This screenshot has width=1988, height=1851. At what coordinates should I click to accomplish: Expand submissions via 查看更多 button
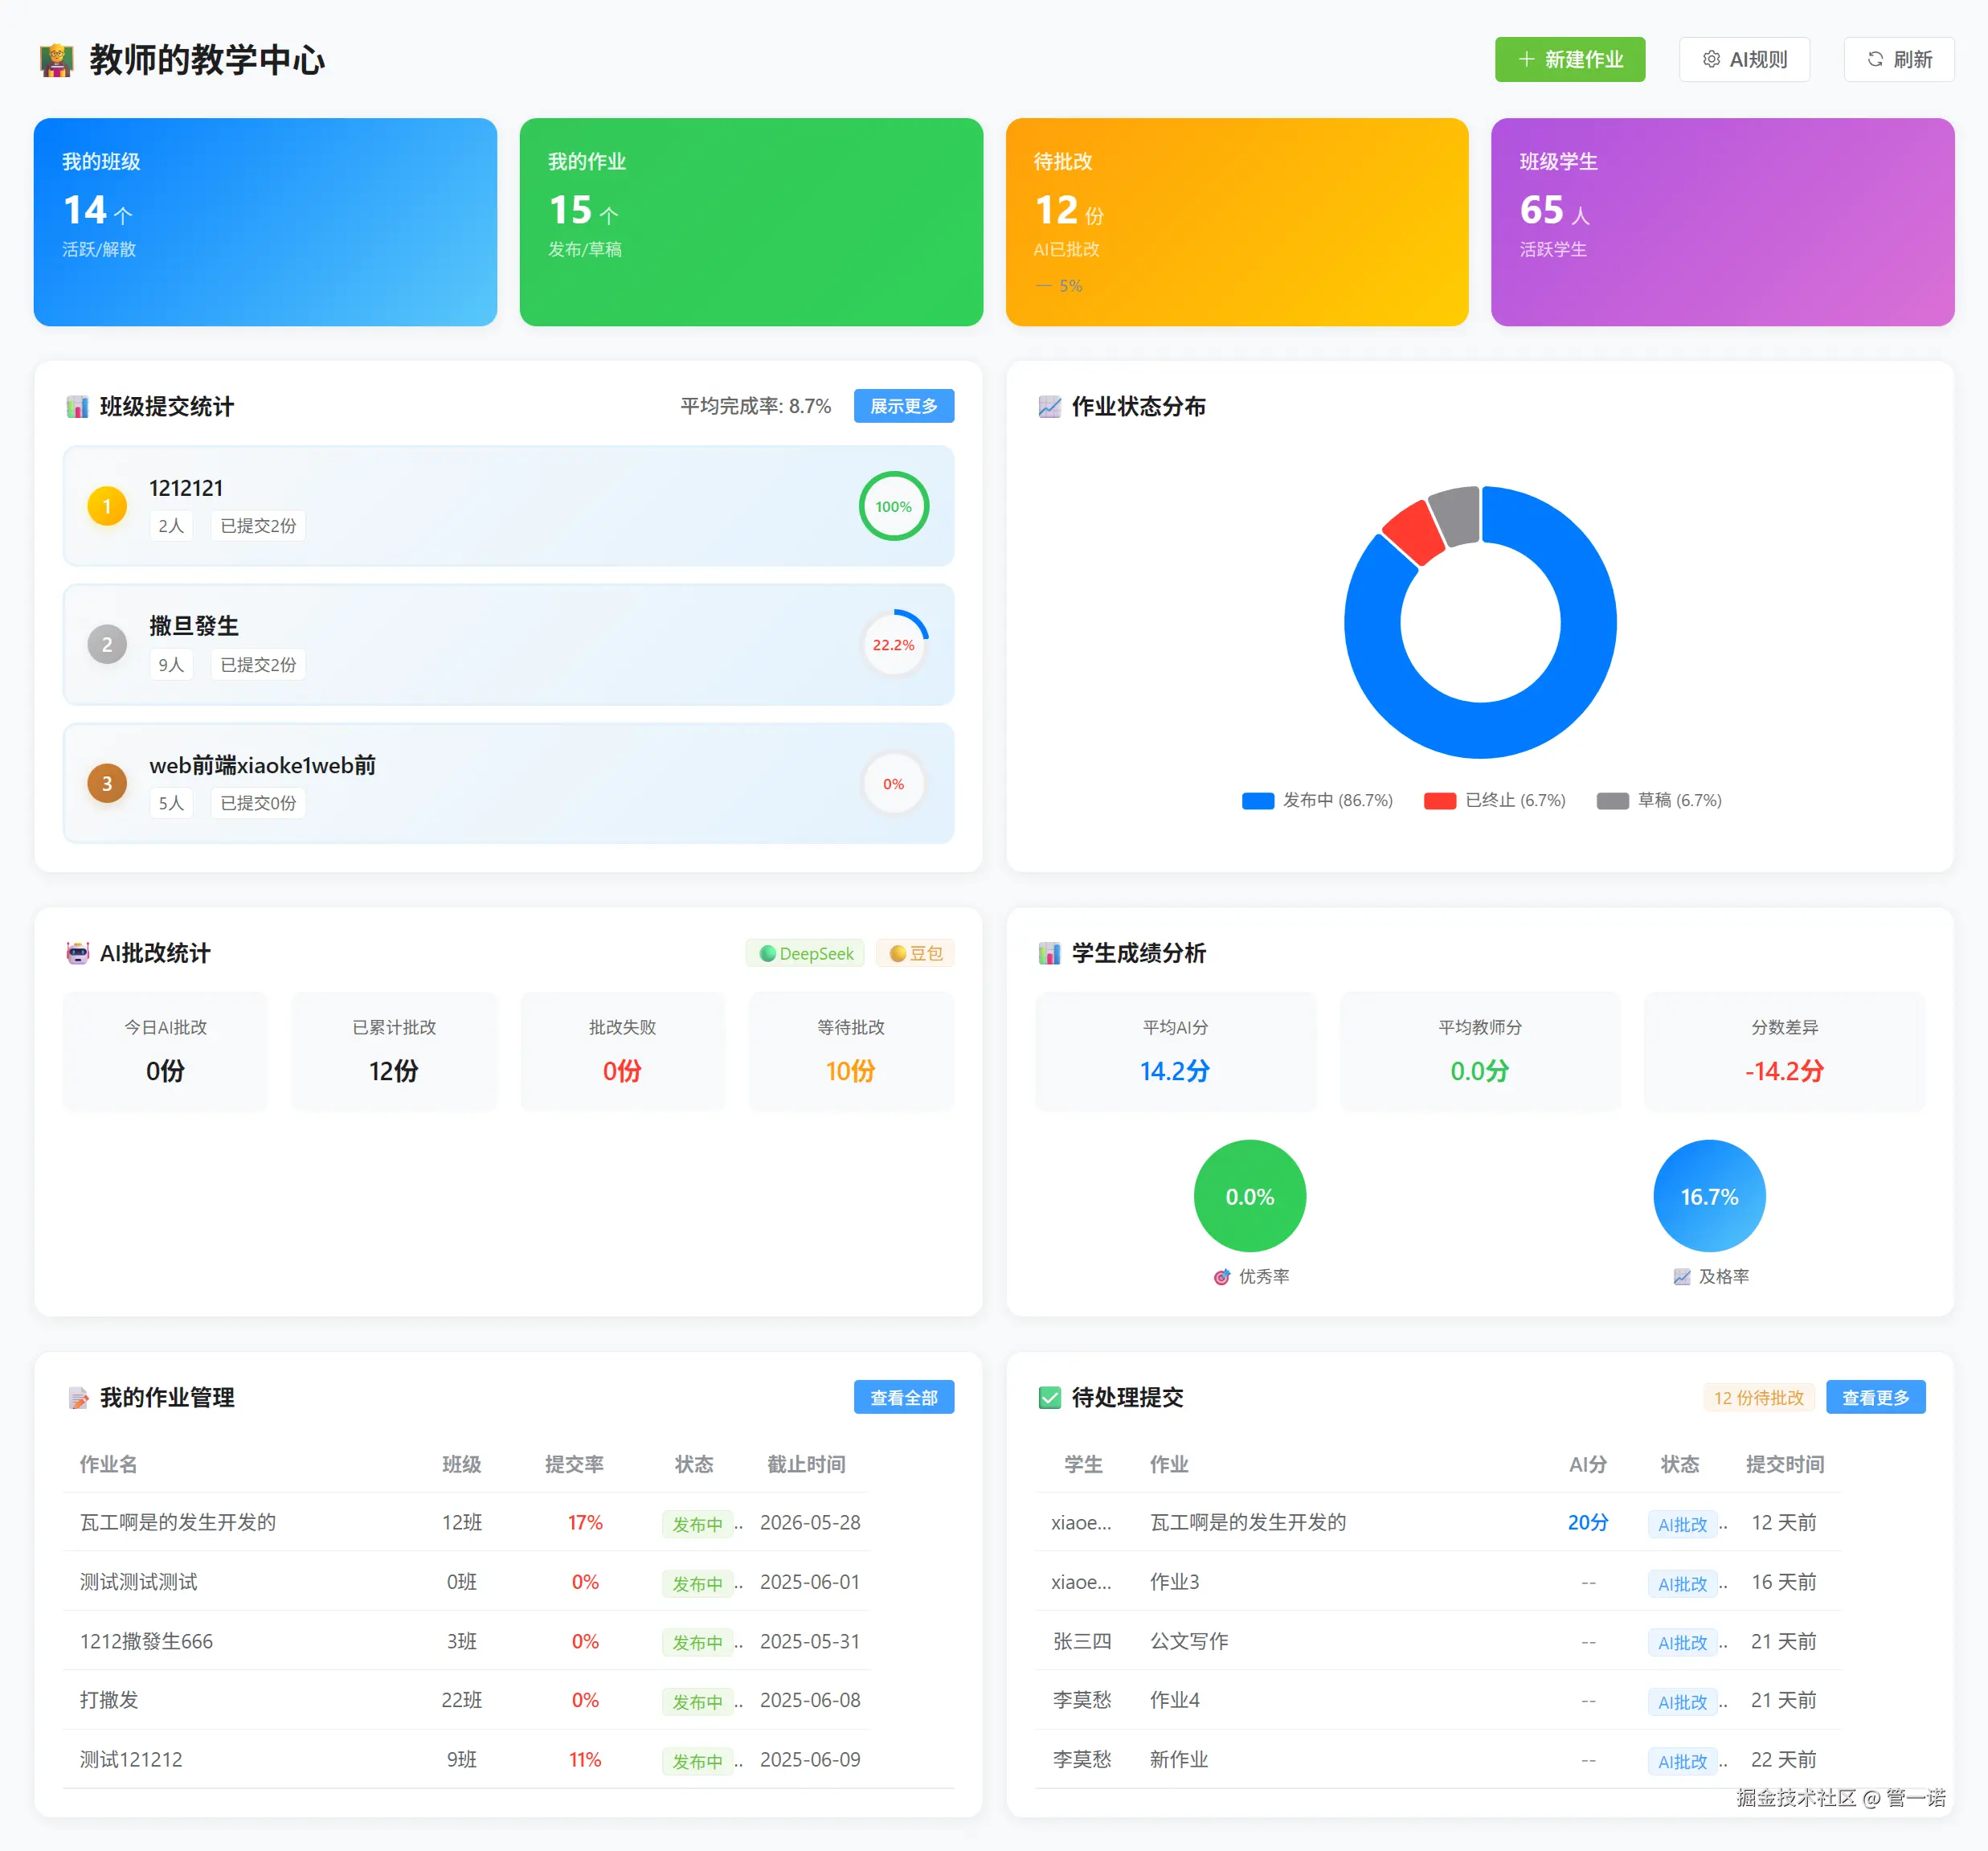pos(1875,1398)
